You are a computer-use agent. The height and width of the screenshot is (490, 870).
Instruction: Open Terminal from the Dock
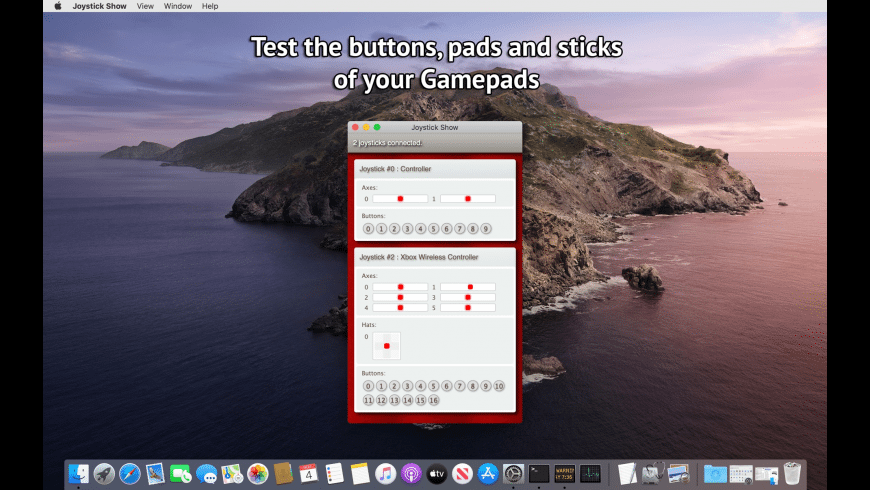(x=539, y=474)
